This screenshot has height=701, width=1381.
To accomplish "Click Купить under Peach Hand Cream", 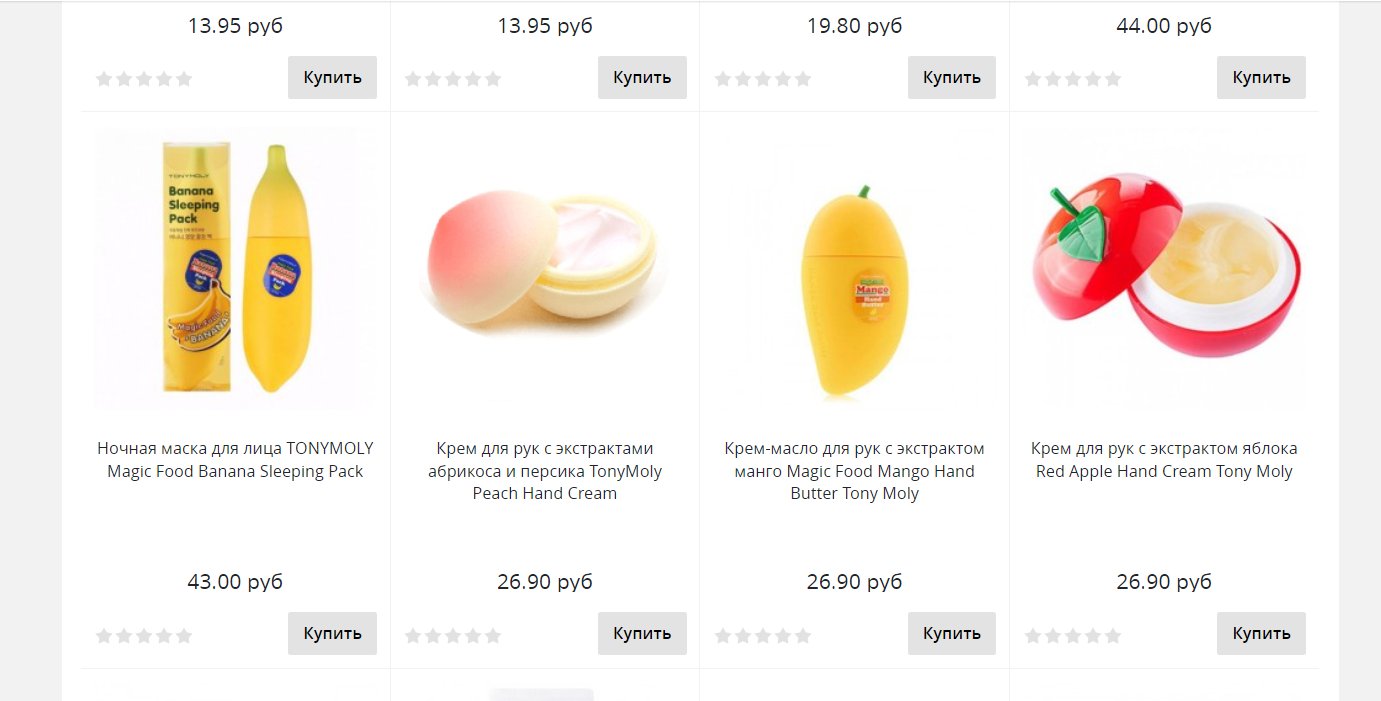I will click(642, 633).
